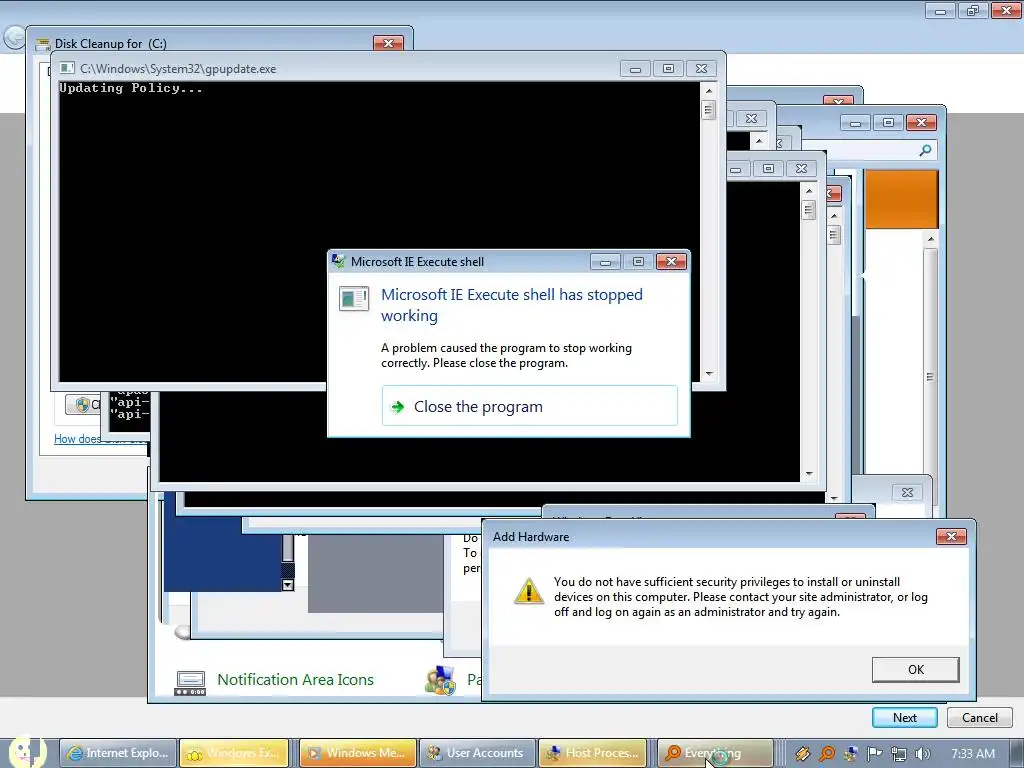Click 'Updating Policy...' text in console

point(131,88)
